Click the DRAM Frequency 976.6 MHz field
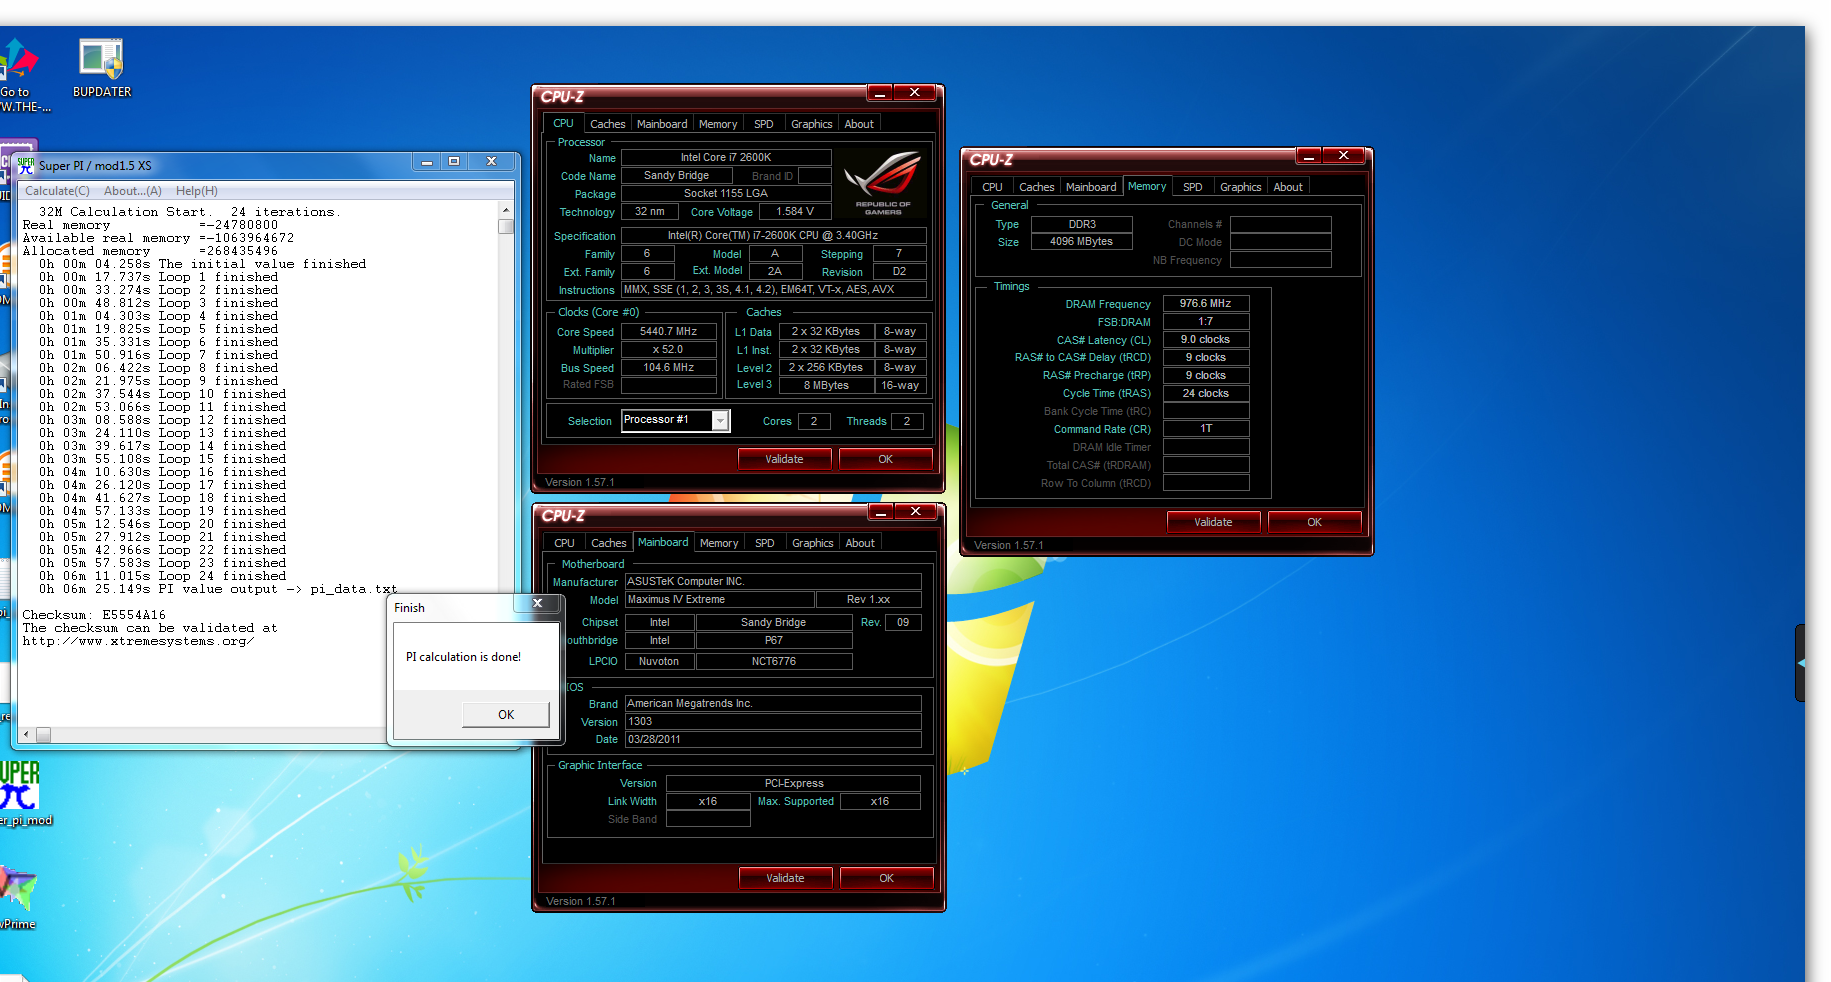 coord(1206,303)
